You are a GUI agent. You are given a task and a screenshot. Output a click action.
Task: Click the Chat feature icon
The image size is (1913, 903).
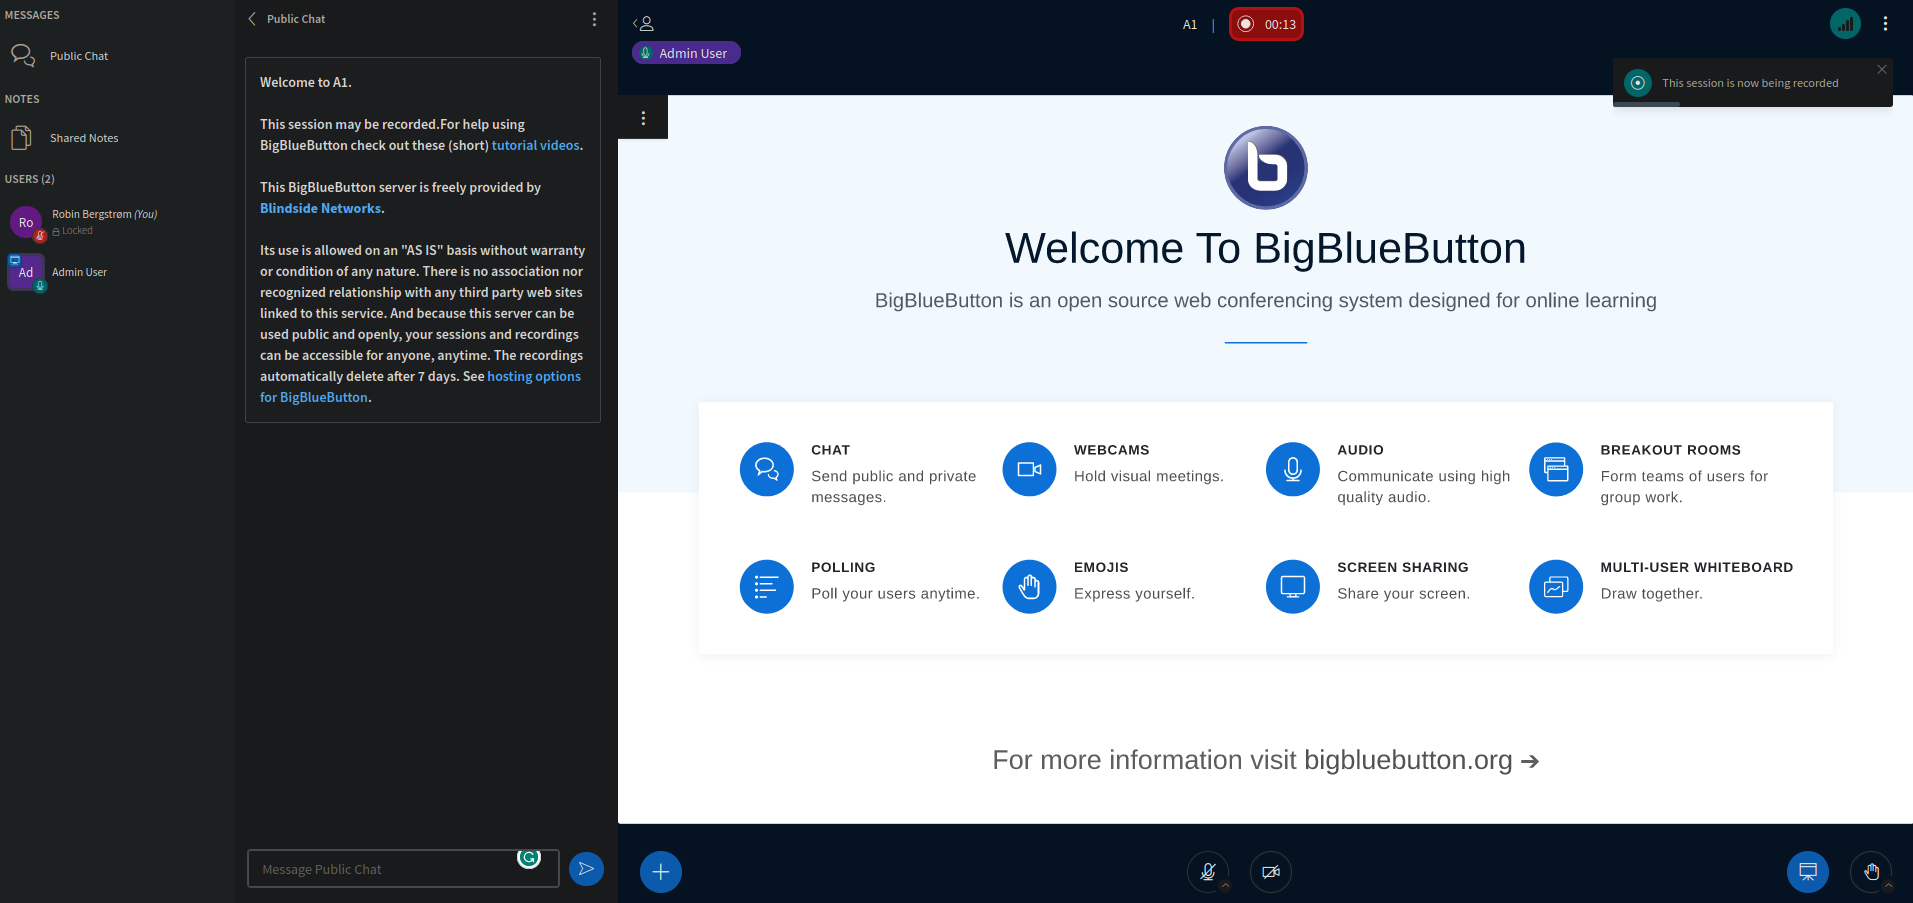767,469
